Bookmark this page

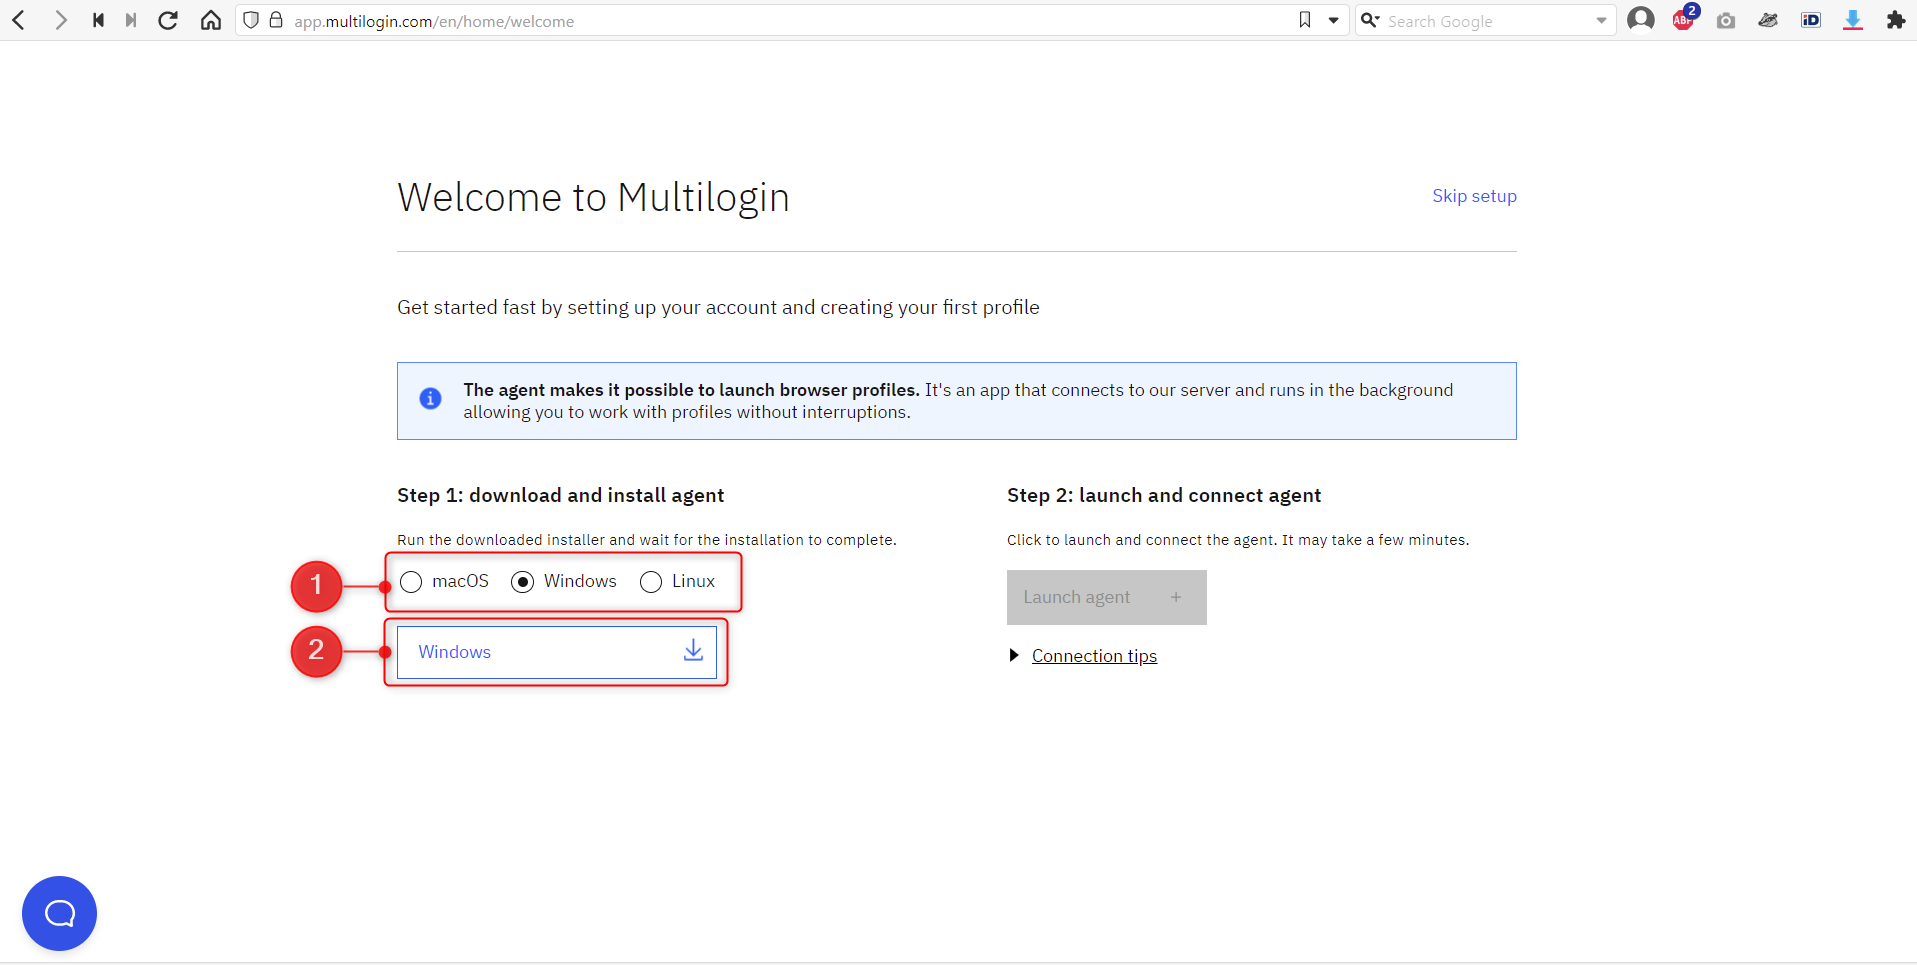(x=1305, y=20)
